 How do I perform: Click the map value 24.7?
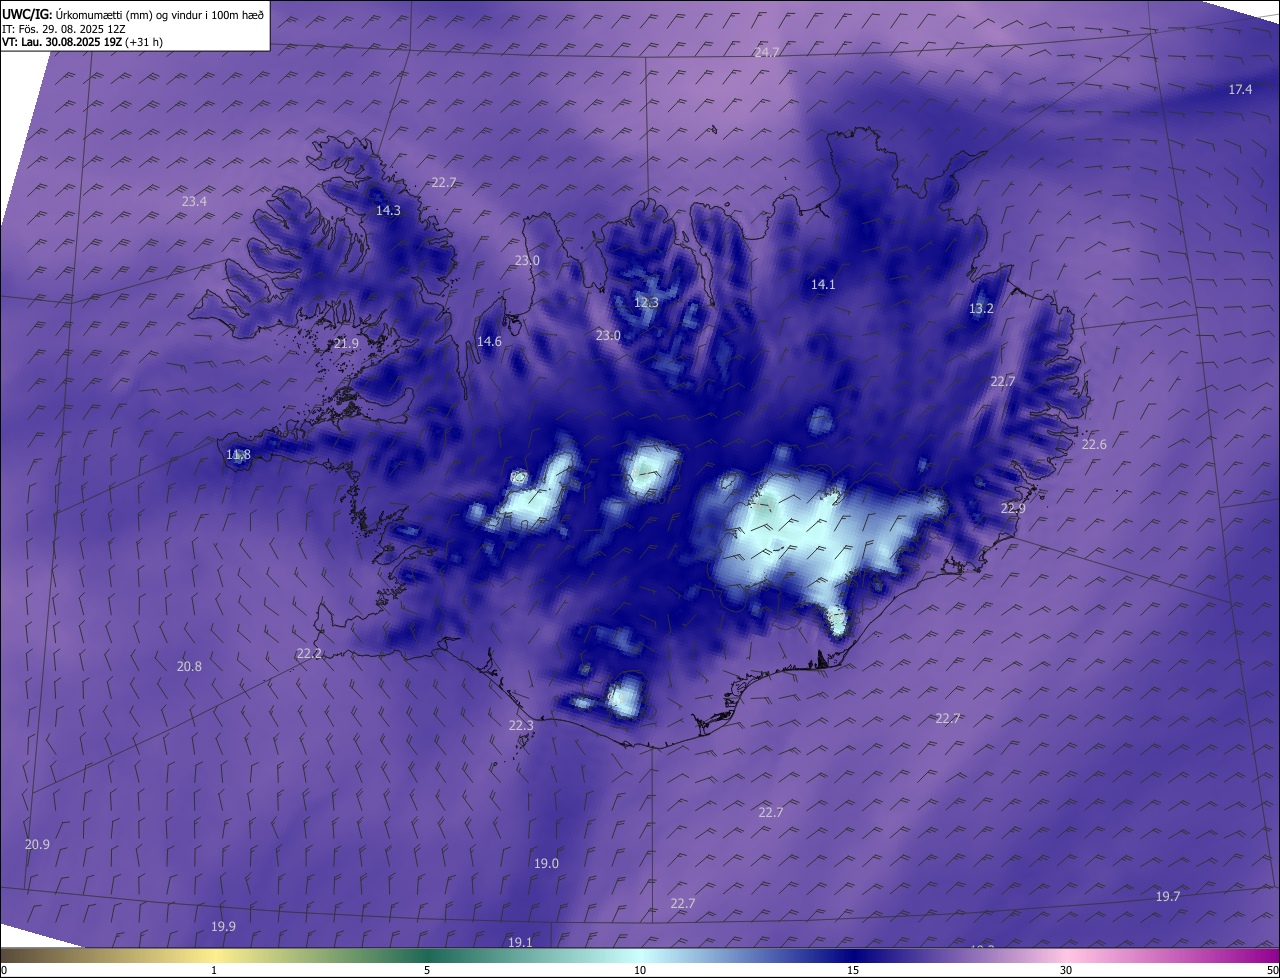tap(767, 52)
